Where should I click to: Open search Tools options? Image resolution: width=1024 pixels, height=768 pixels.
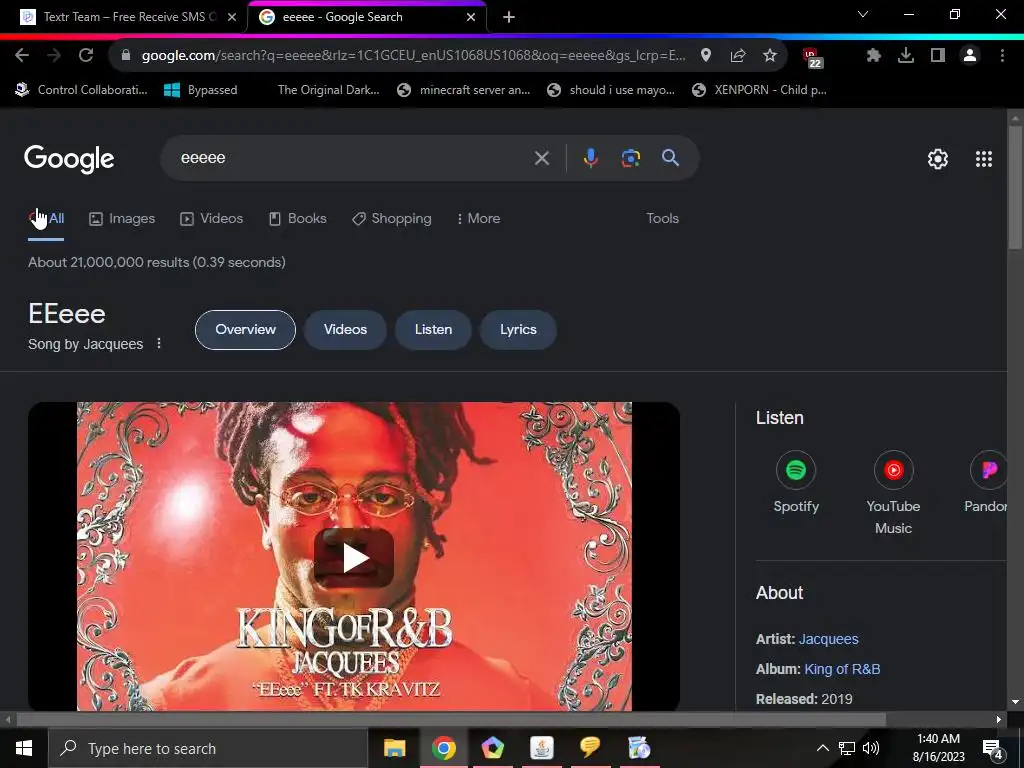(x=662, y=219)
